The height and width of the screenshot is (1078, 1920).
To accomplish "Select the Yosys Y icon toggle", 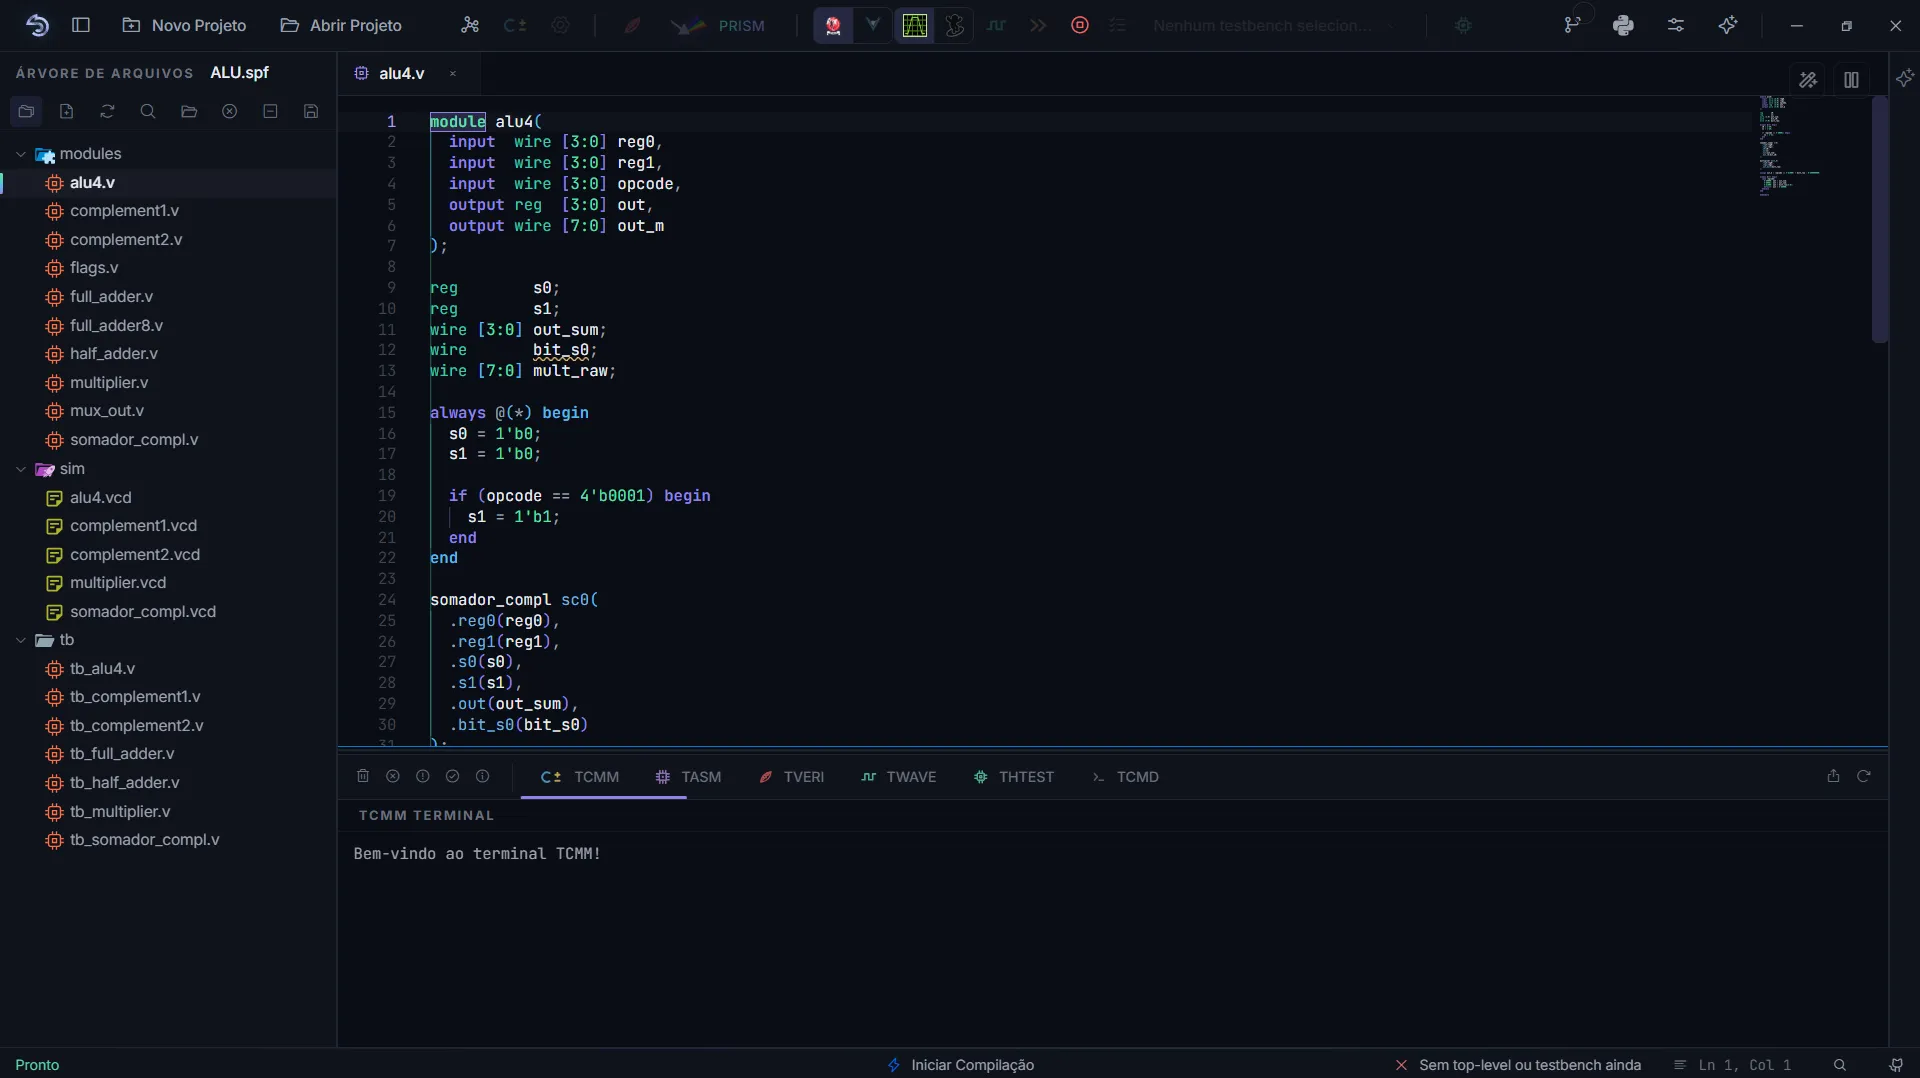I will 873,25.
